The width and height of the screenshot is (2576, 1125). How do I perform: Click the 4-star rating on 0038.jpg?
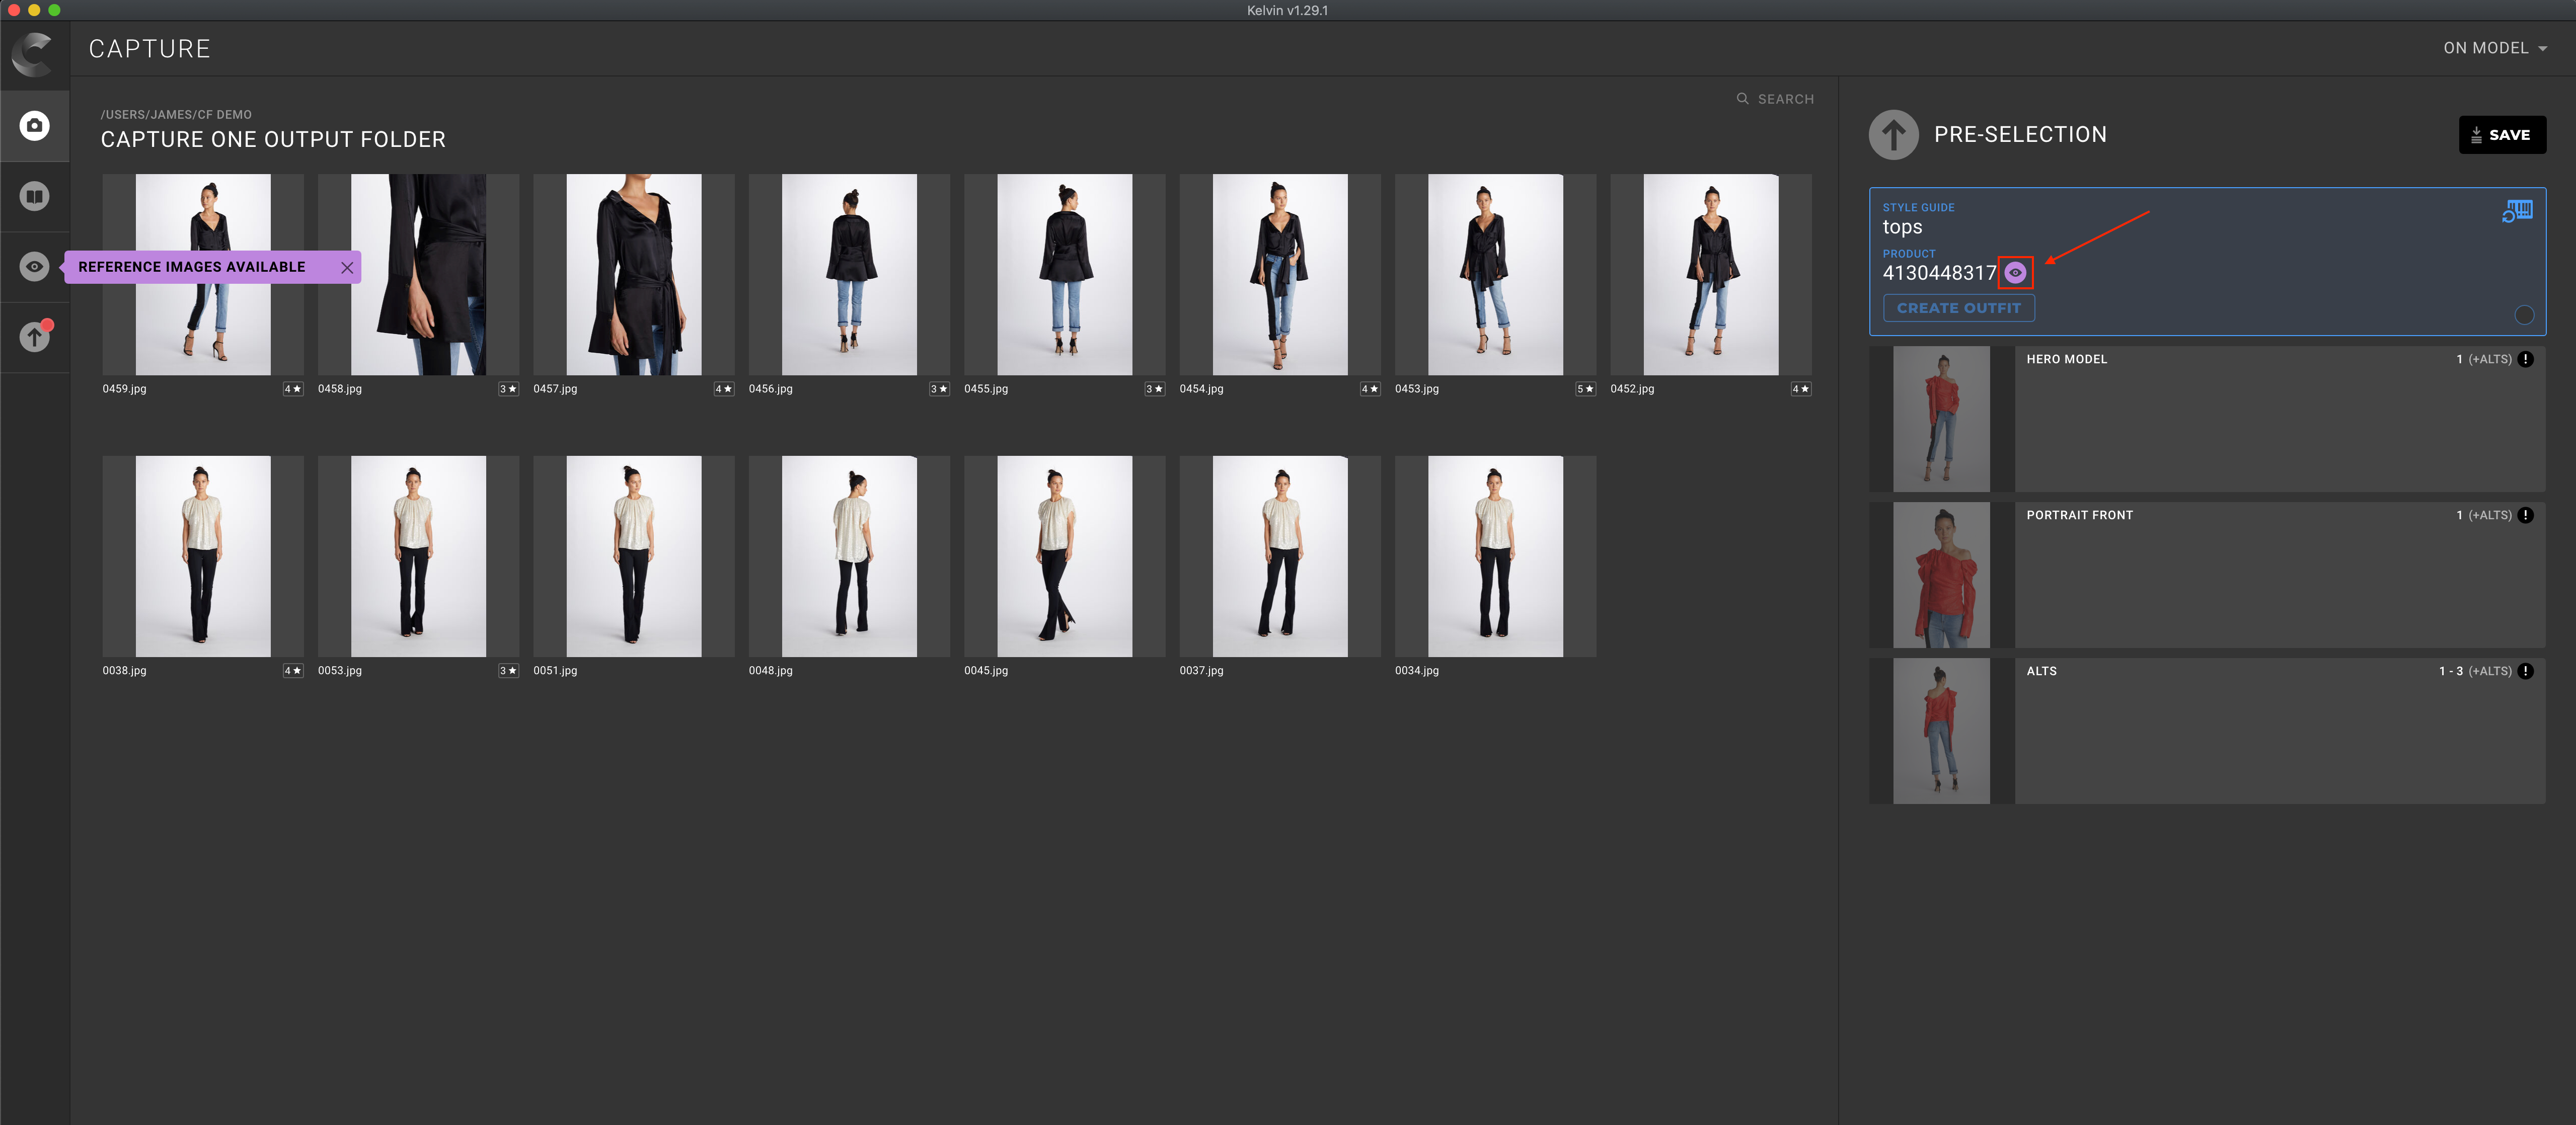[x=293, y=671]
